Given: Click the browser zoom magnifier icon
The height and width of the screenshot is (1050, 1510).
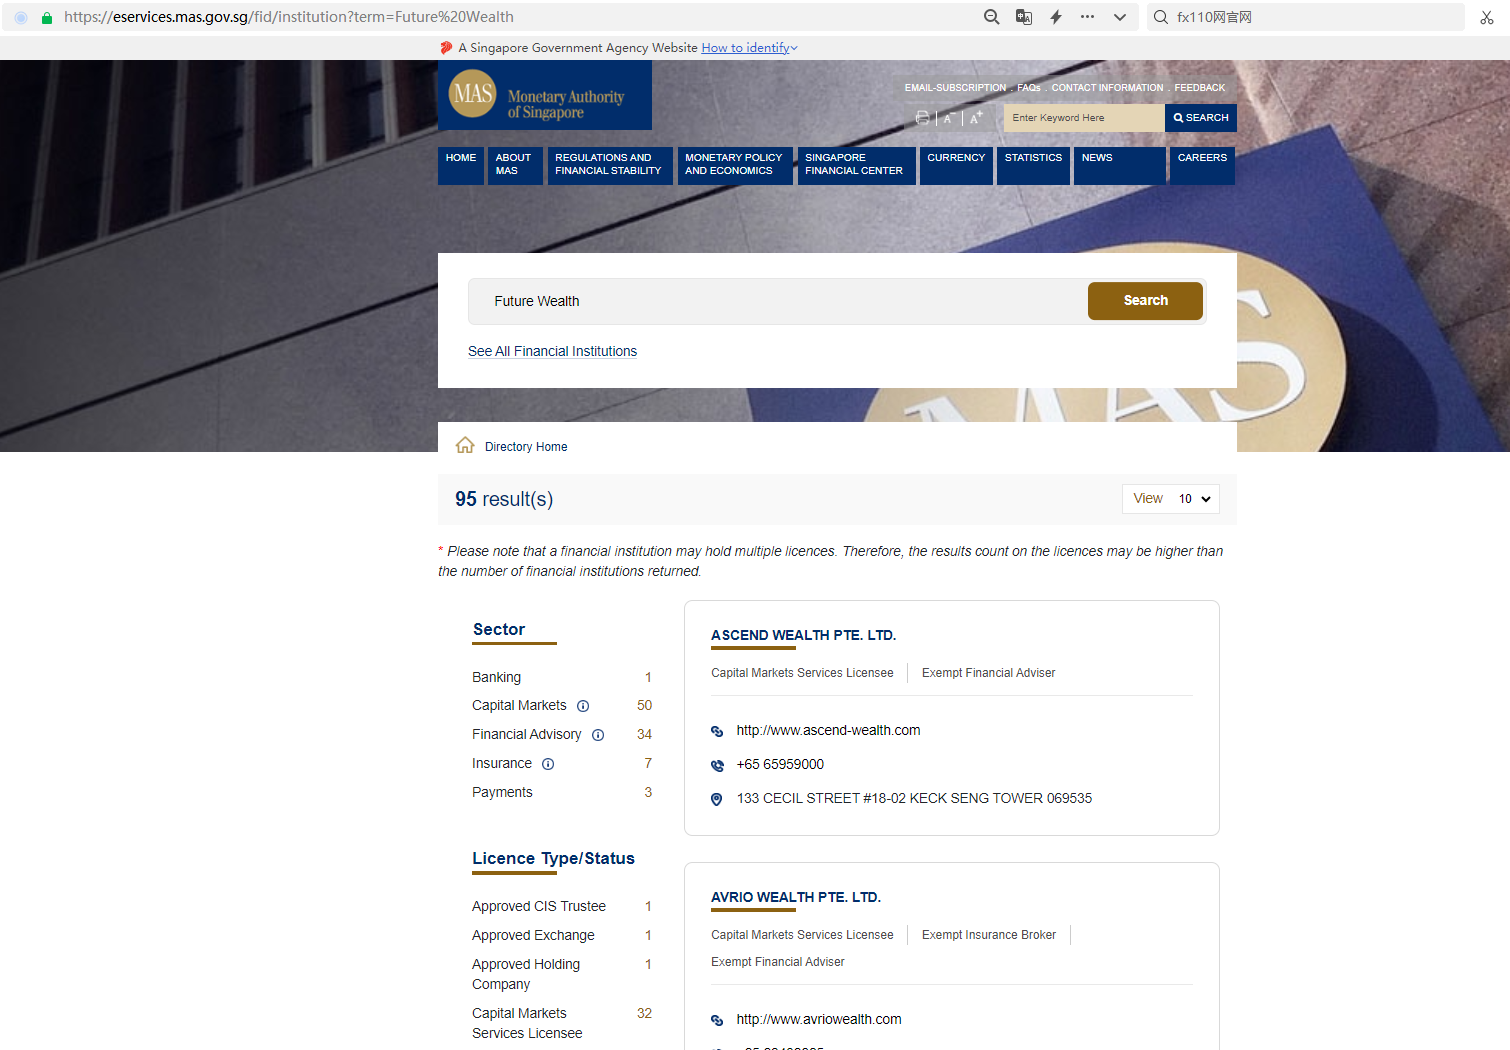Looking at the screenshot, I should click(x=992, y=17).
